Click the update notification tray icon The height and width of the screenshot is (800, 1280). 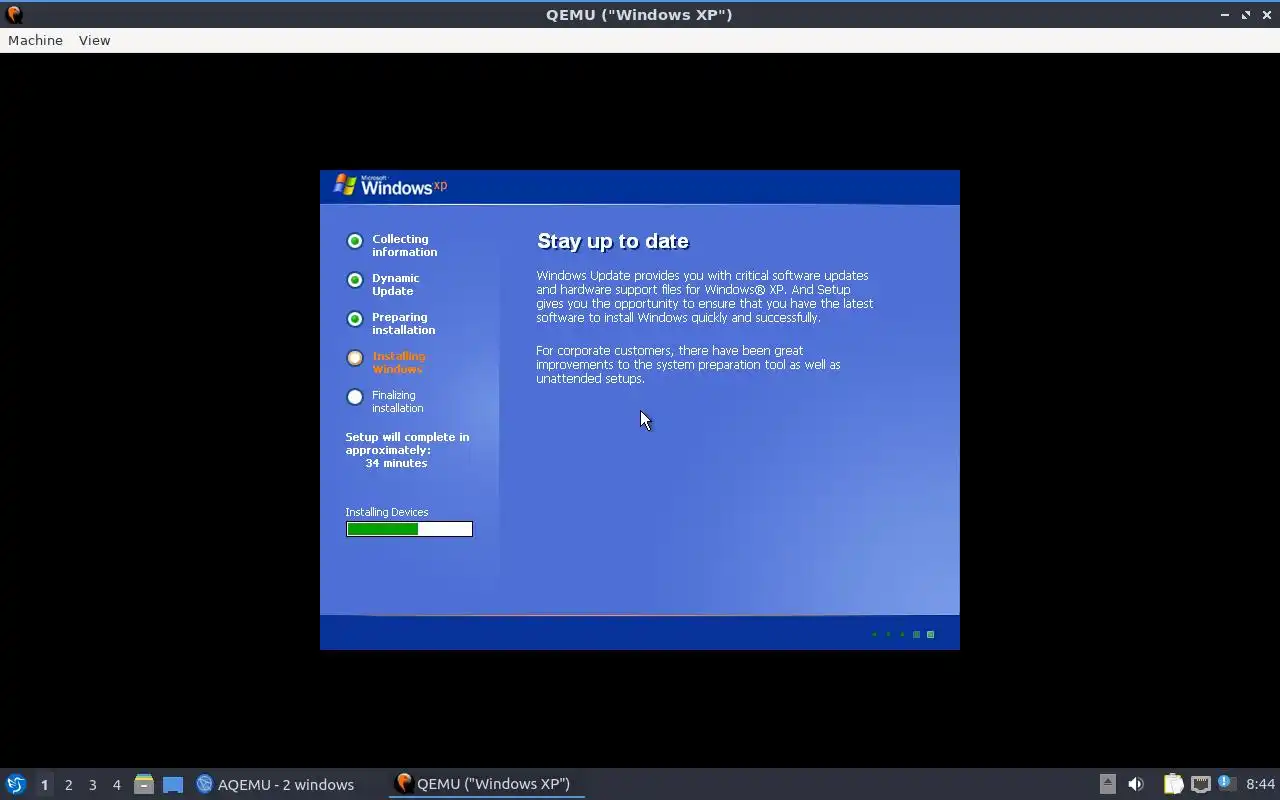click(1226, 783)
